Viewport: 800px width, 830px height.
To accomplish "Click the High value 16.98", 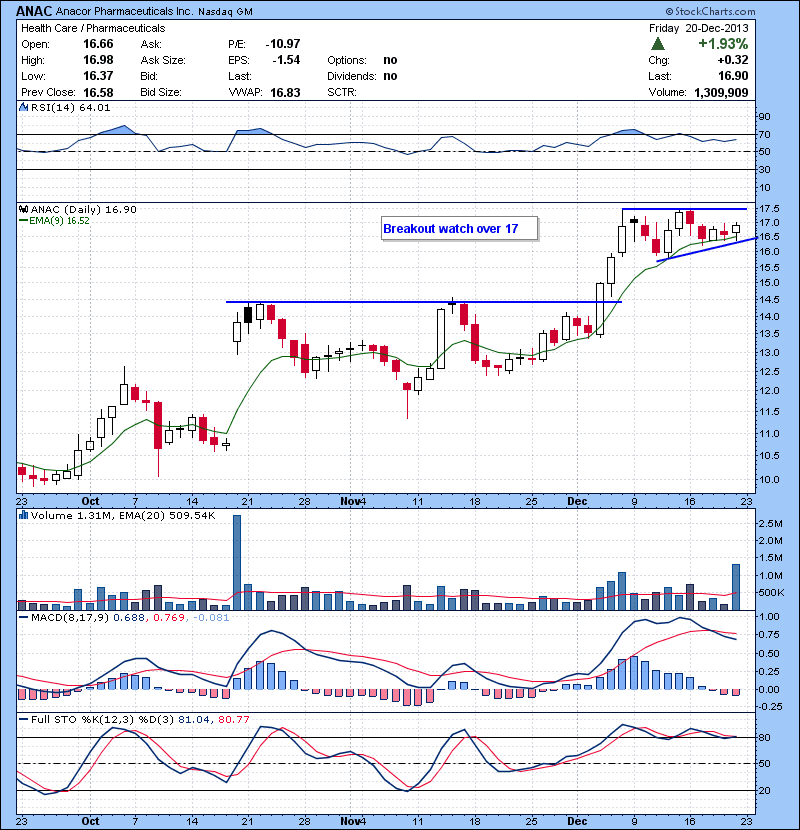I will coord(98,60).
